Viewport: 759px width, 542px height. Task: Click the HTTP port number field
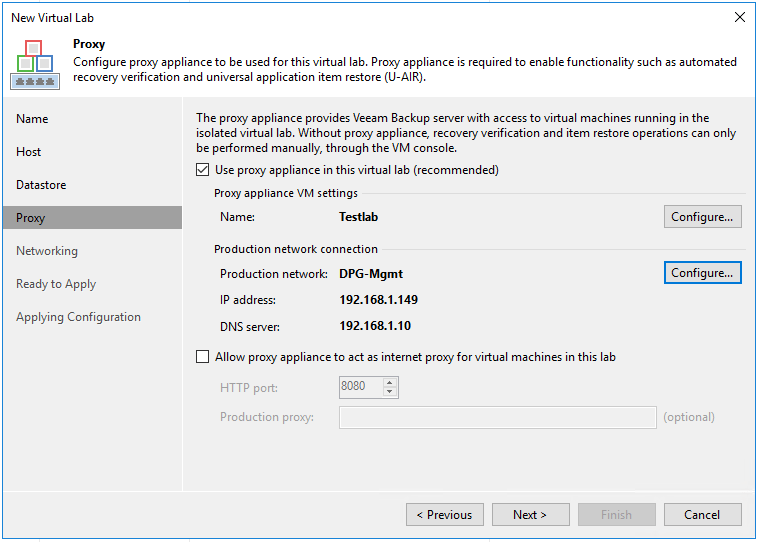(x=360, y=387)
